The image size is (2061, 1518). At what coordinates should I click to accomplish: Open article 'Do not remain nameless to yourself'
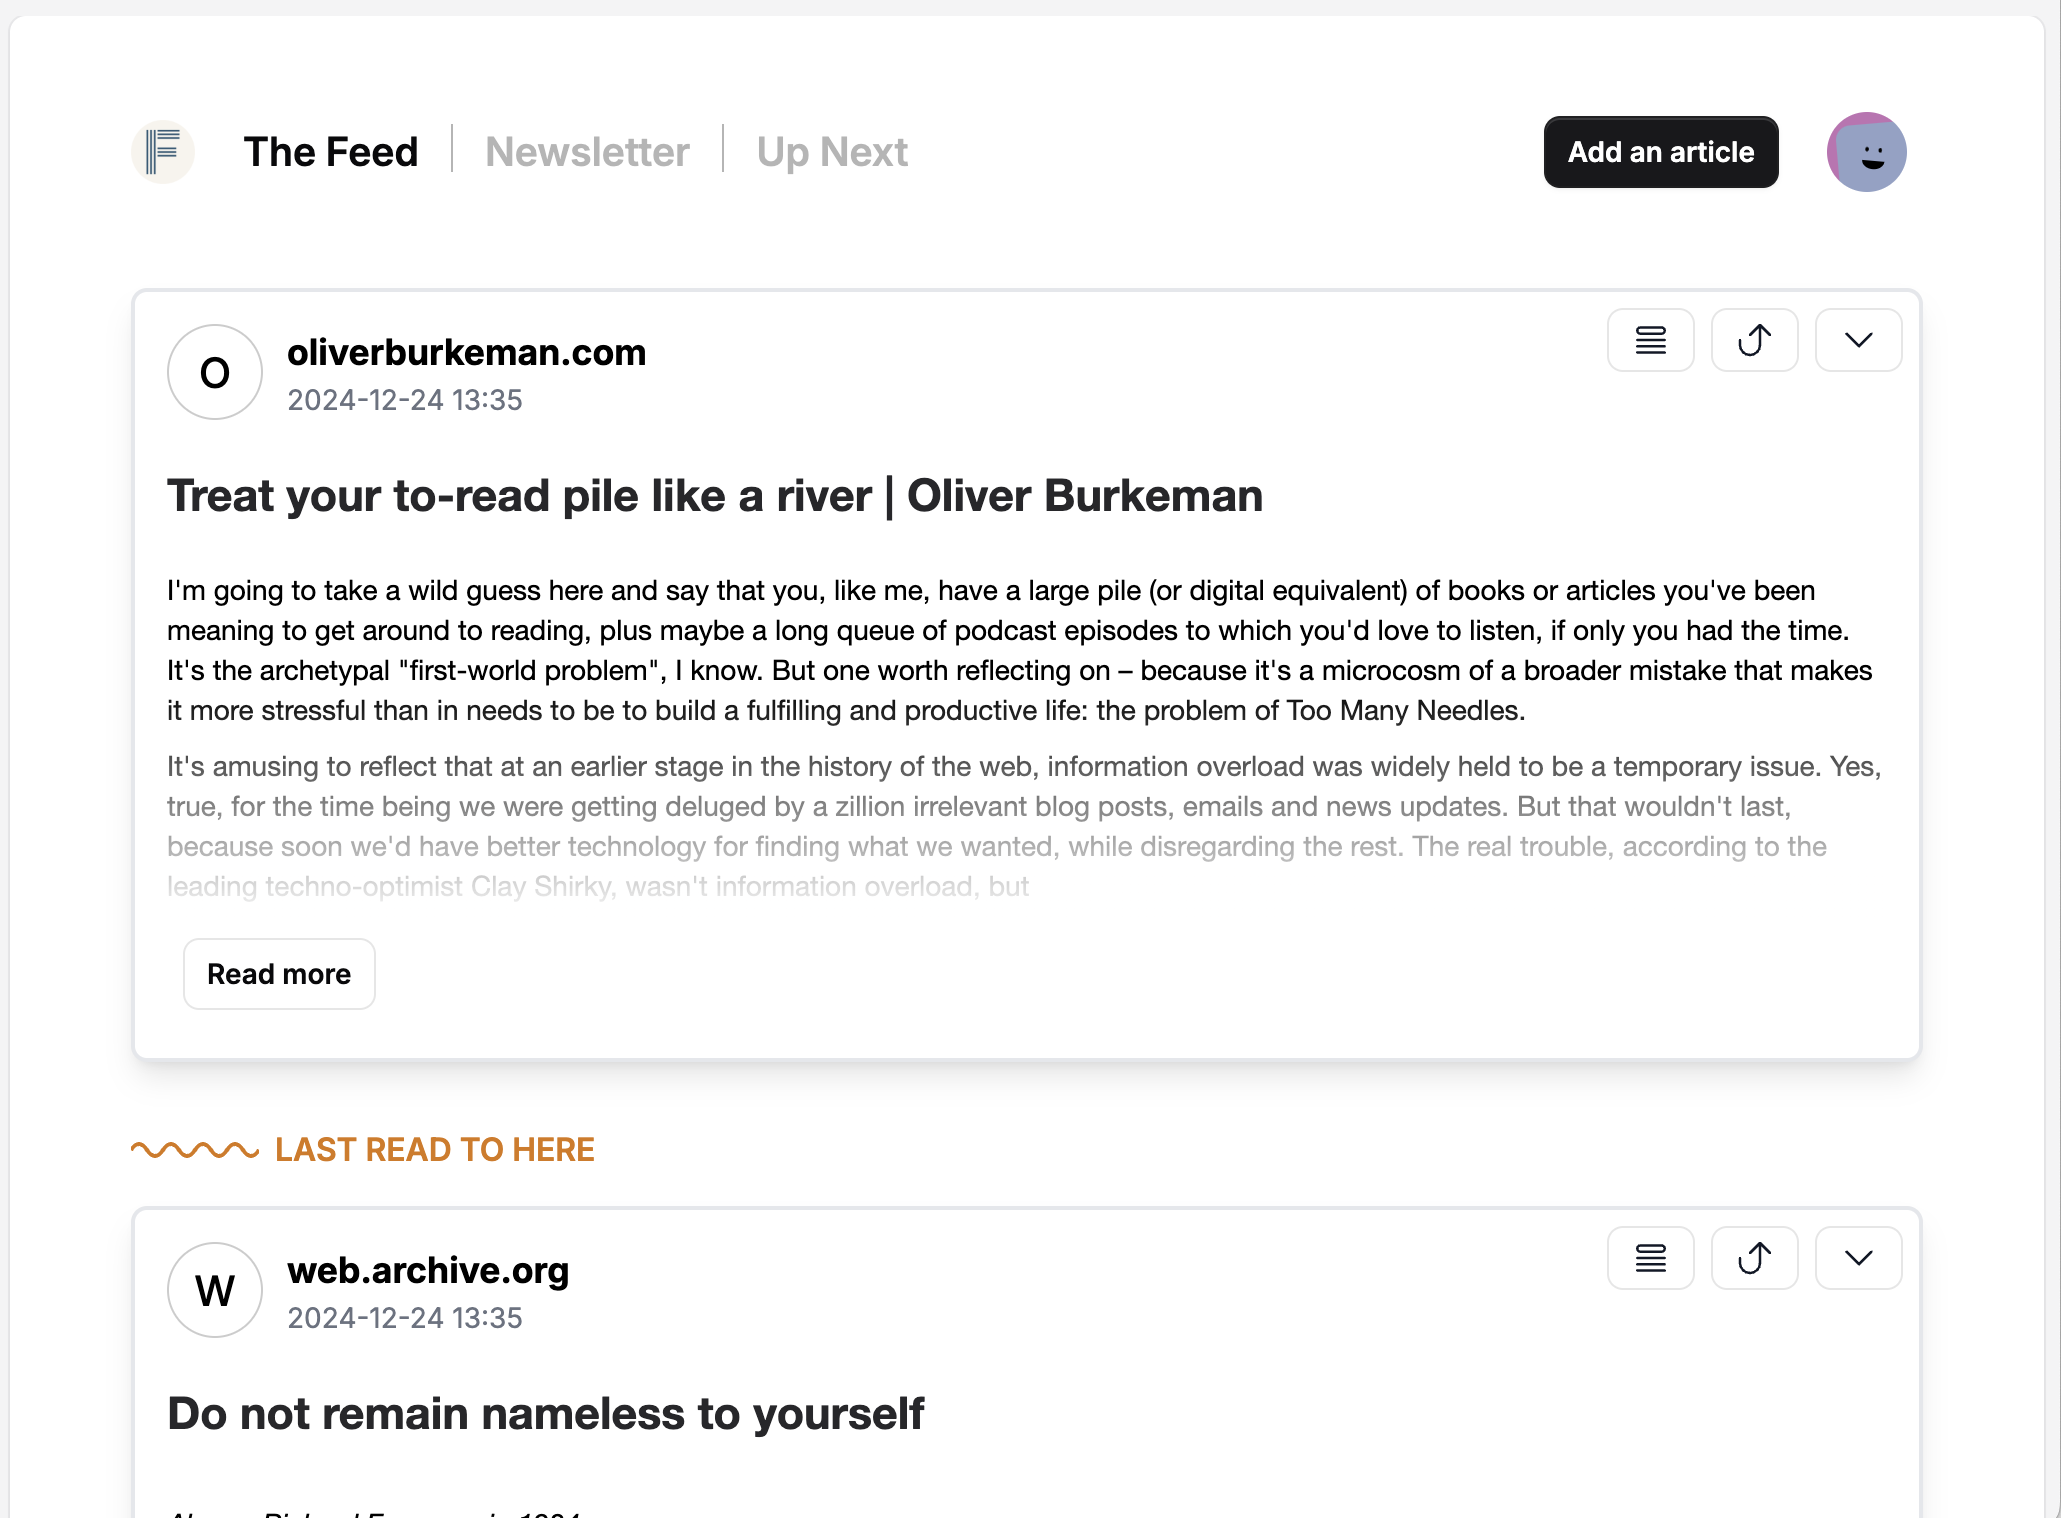545,1414
